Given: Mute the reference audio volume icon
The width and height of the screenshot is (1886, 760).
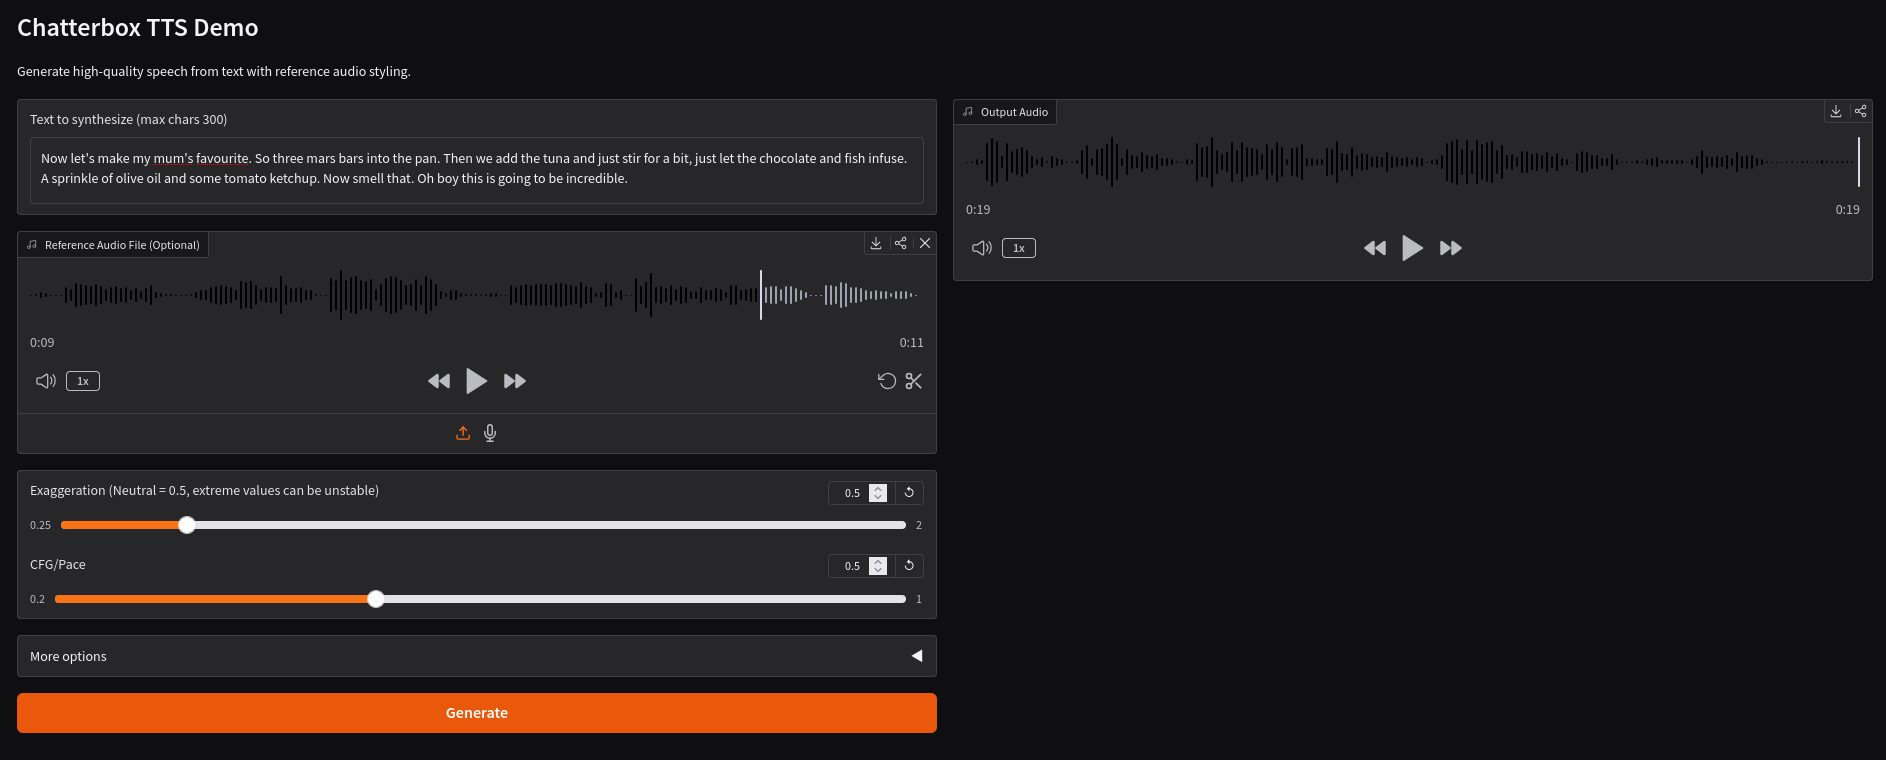Looking at the screenshot, I should click(46, 381).
